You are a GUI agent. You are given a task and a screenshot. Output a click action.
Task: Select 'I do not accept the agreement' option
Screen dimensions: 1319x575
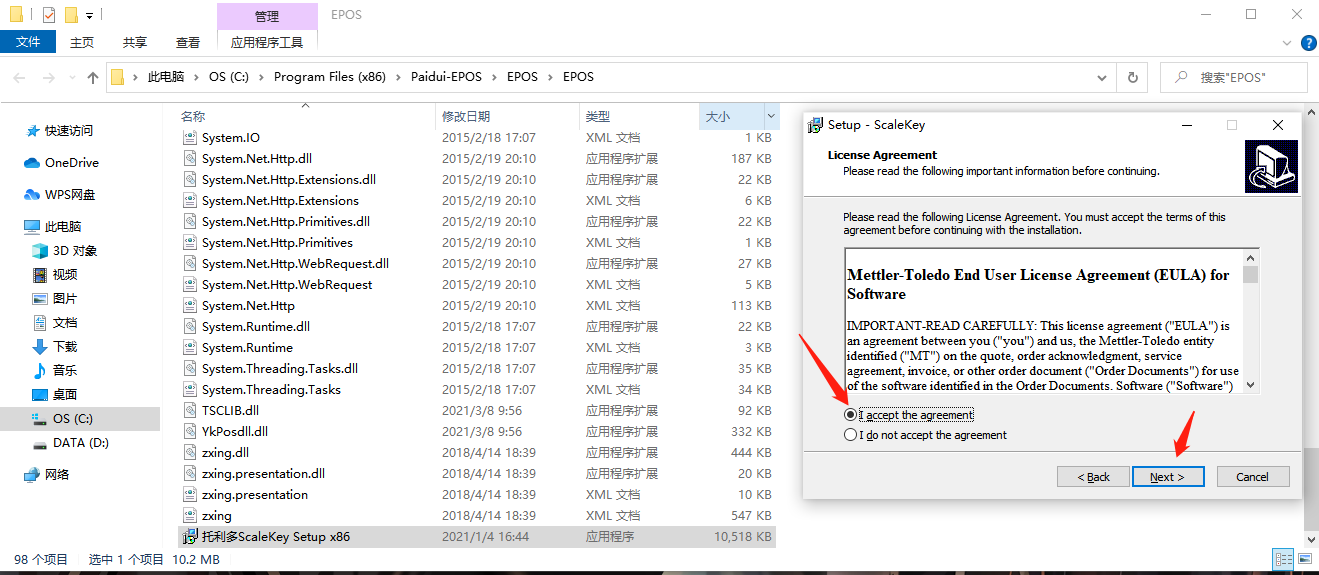(x=850, y=435)
